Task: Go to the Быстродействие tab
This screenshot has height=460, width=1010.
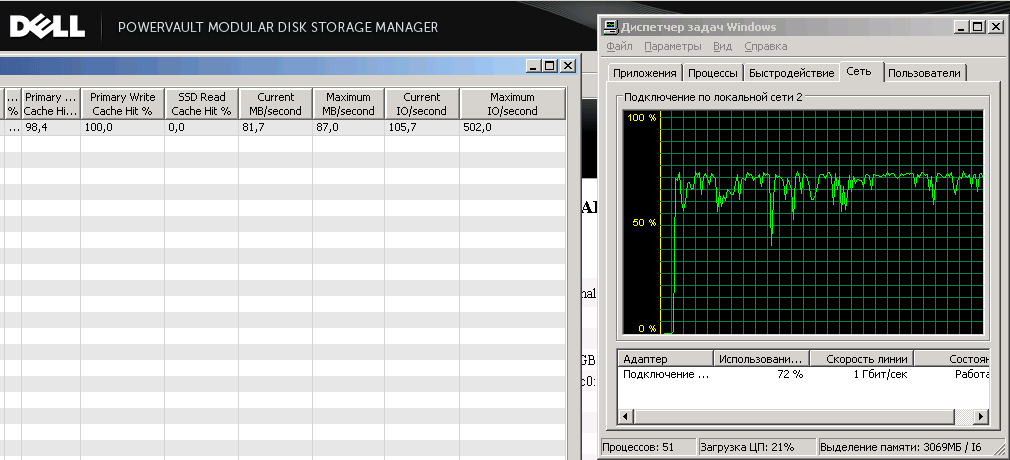Action: tap(791, 73)
